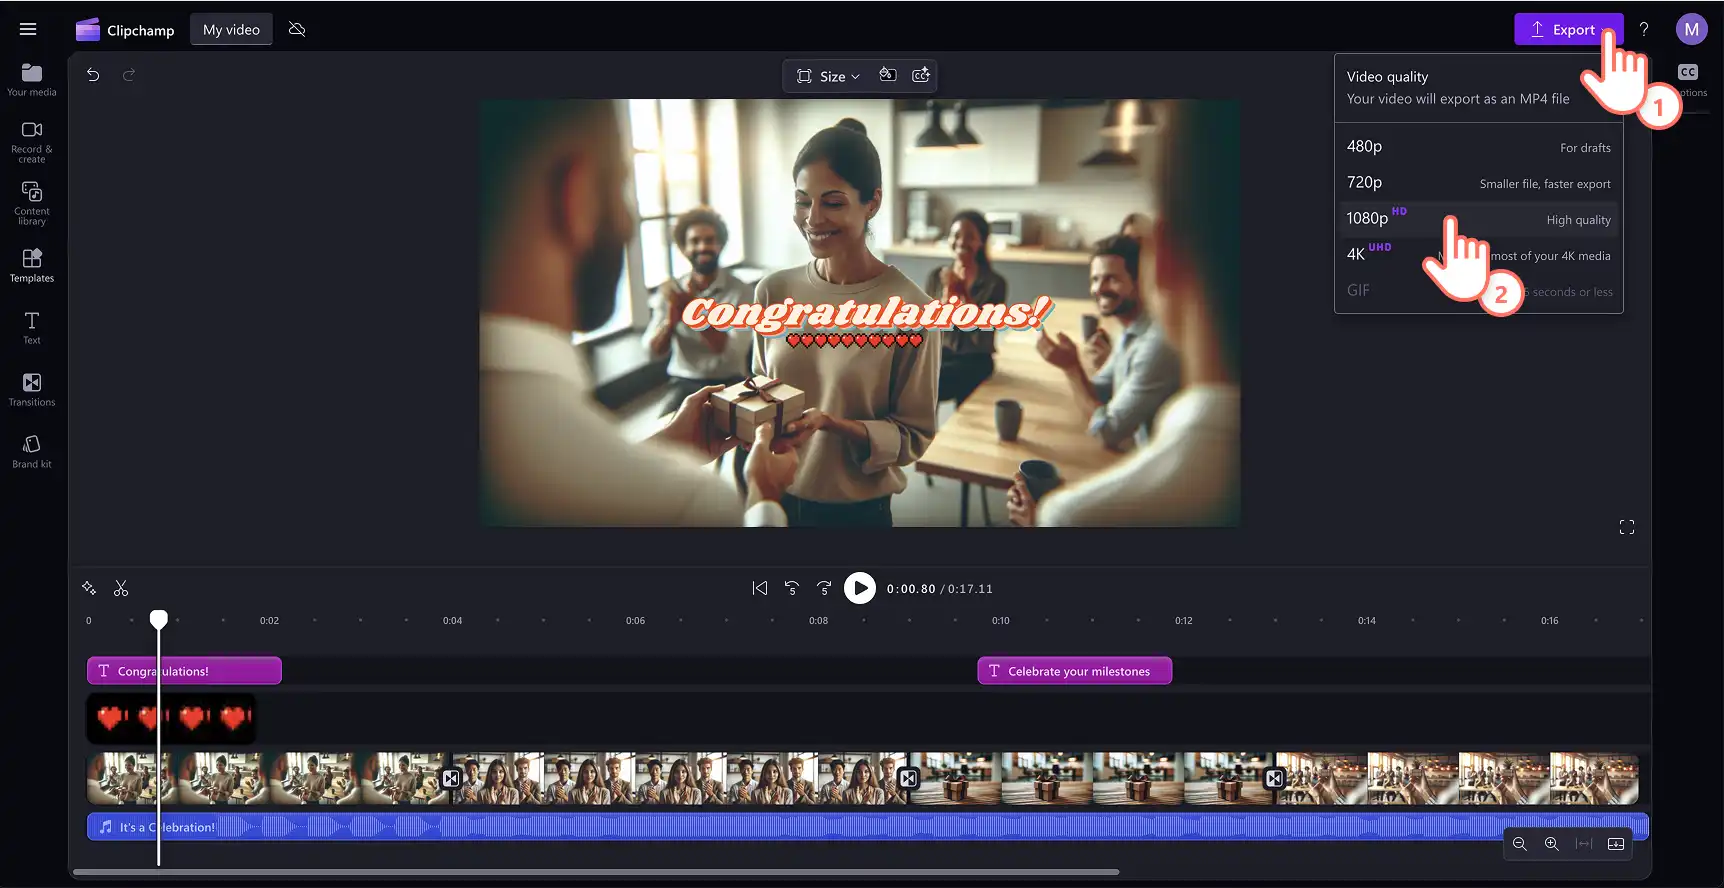The height and width of the screenshot is (888, 1724).
Task: Open Content library panel
Action: [32, 203]
